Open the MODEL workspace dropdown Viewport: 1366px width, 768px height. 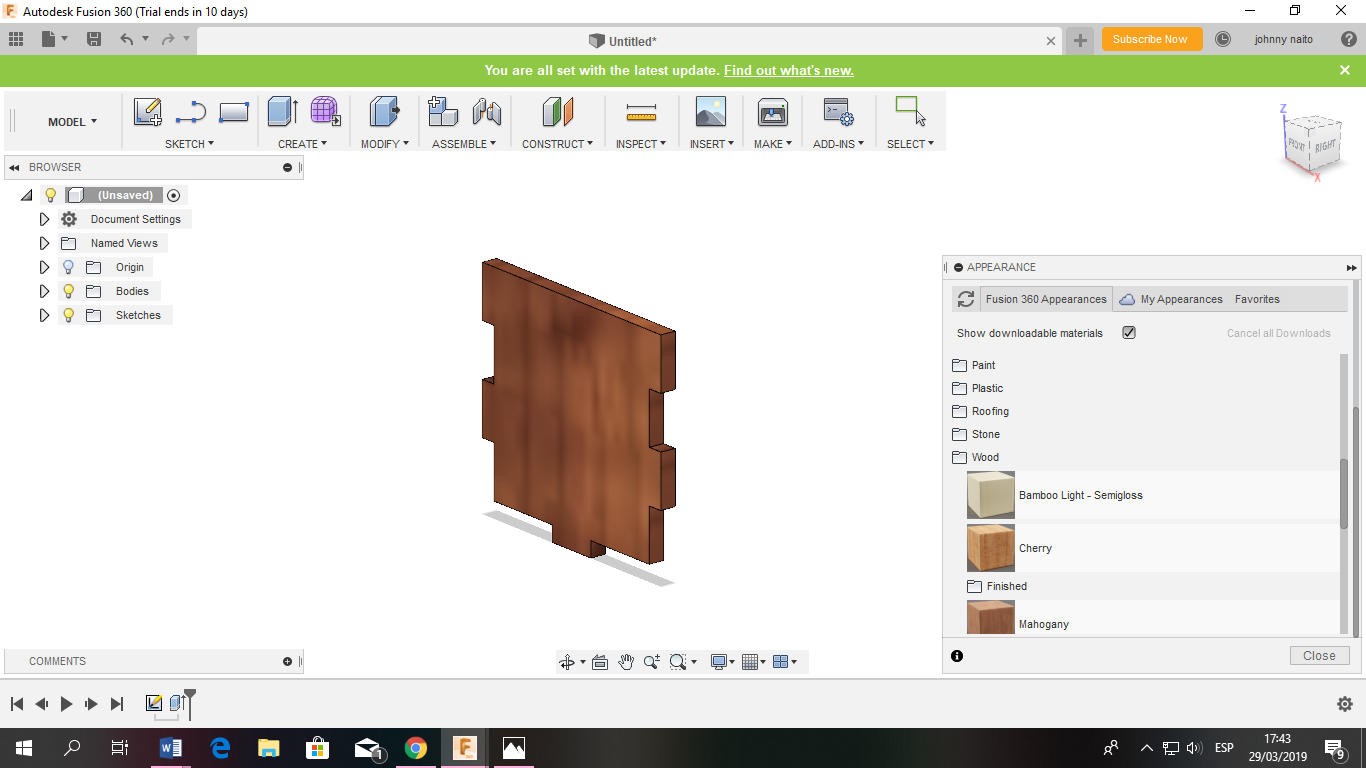pos(73,122)
